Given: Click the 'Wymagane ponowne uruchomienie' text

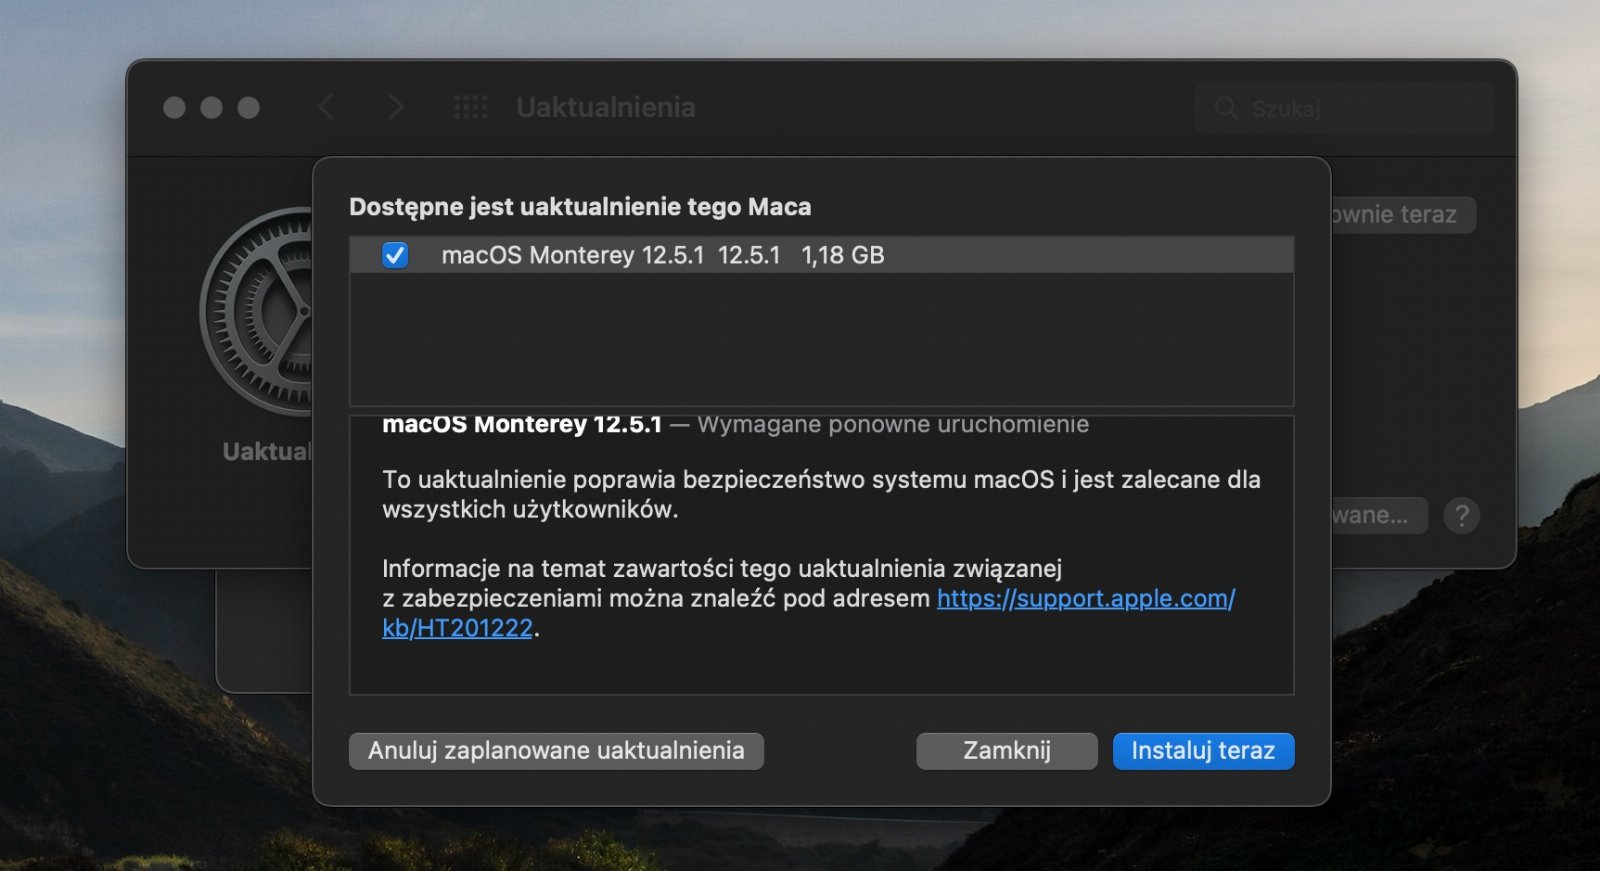Looking at the screenshot, I should point(893,424).
